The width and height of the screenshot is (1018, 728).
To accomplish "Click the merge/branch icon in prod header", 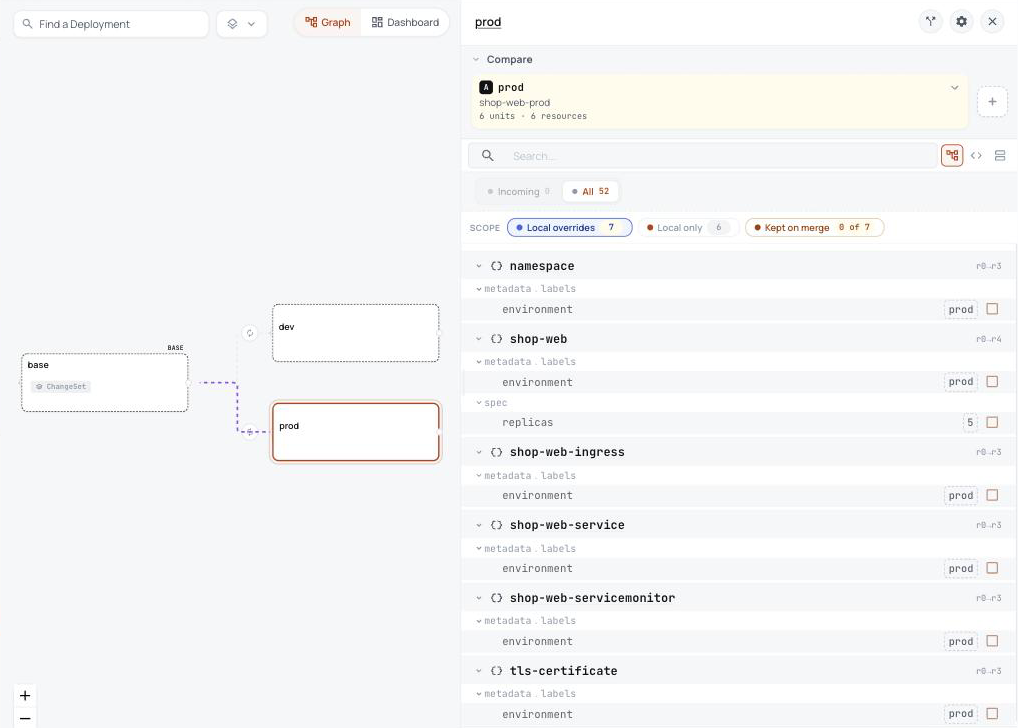I will [930, 21].
